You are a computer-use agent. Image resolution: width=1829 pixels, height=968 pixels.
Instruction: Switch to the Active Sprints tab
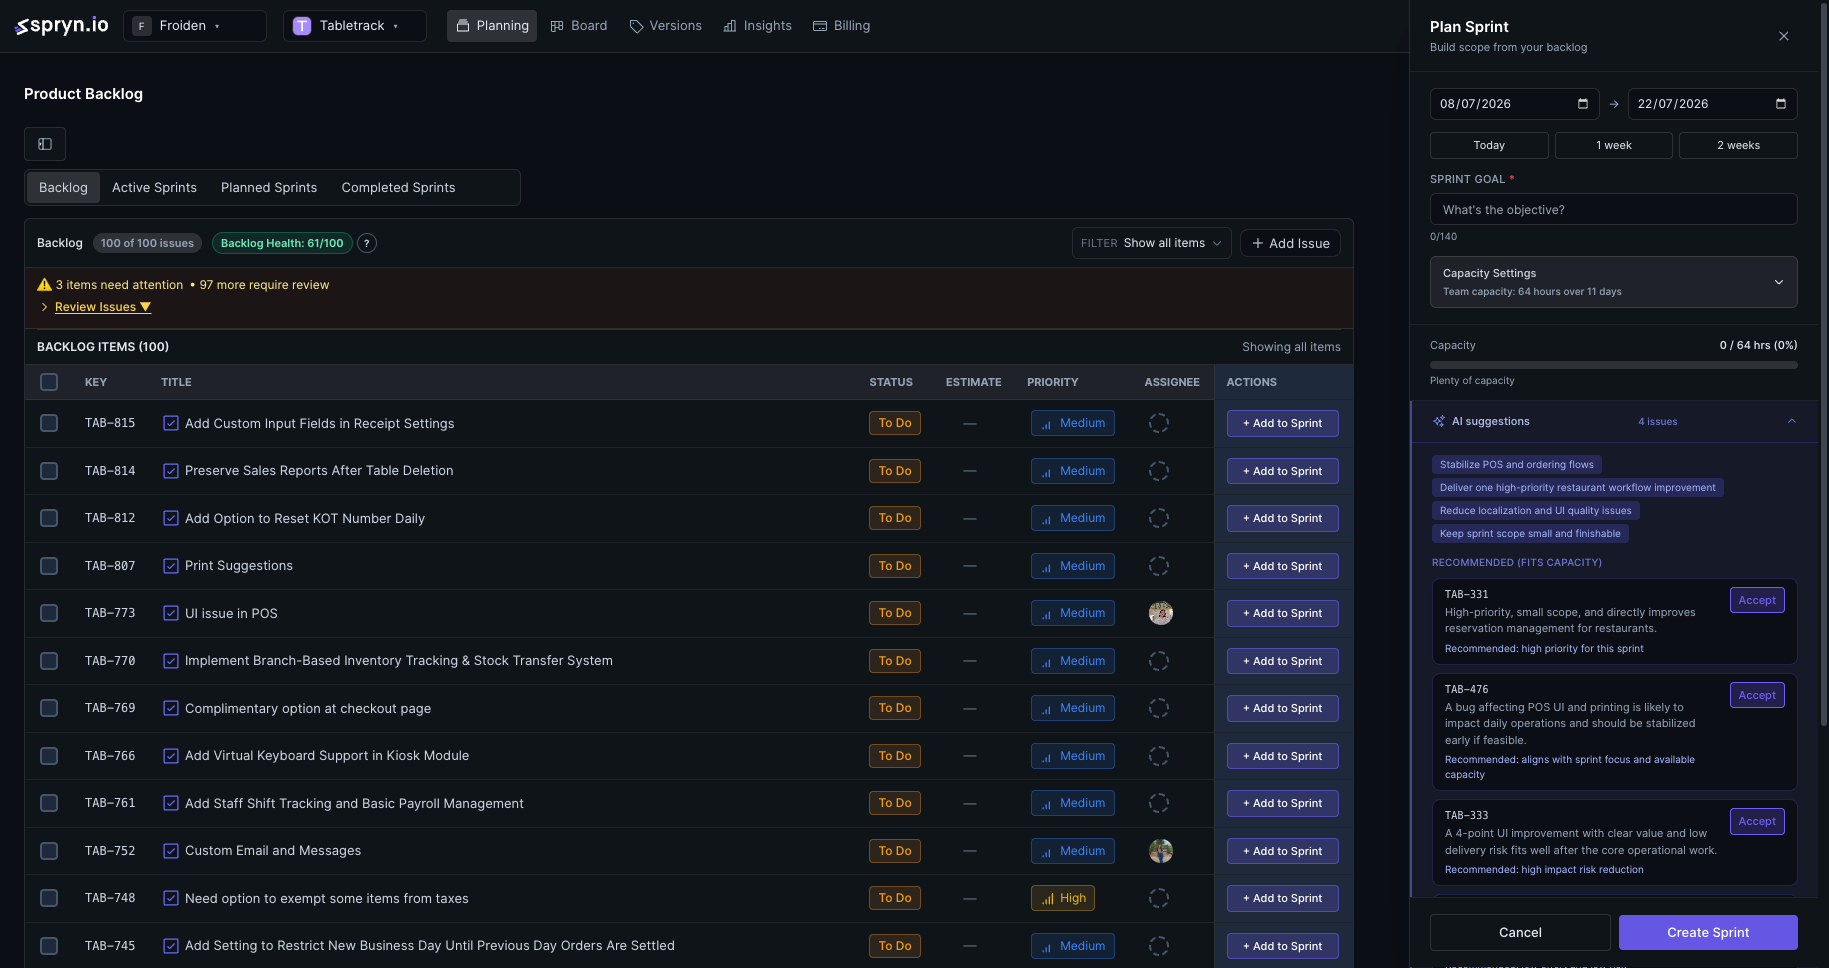154,187
